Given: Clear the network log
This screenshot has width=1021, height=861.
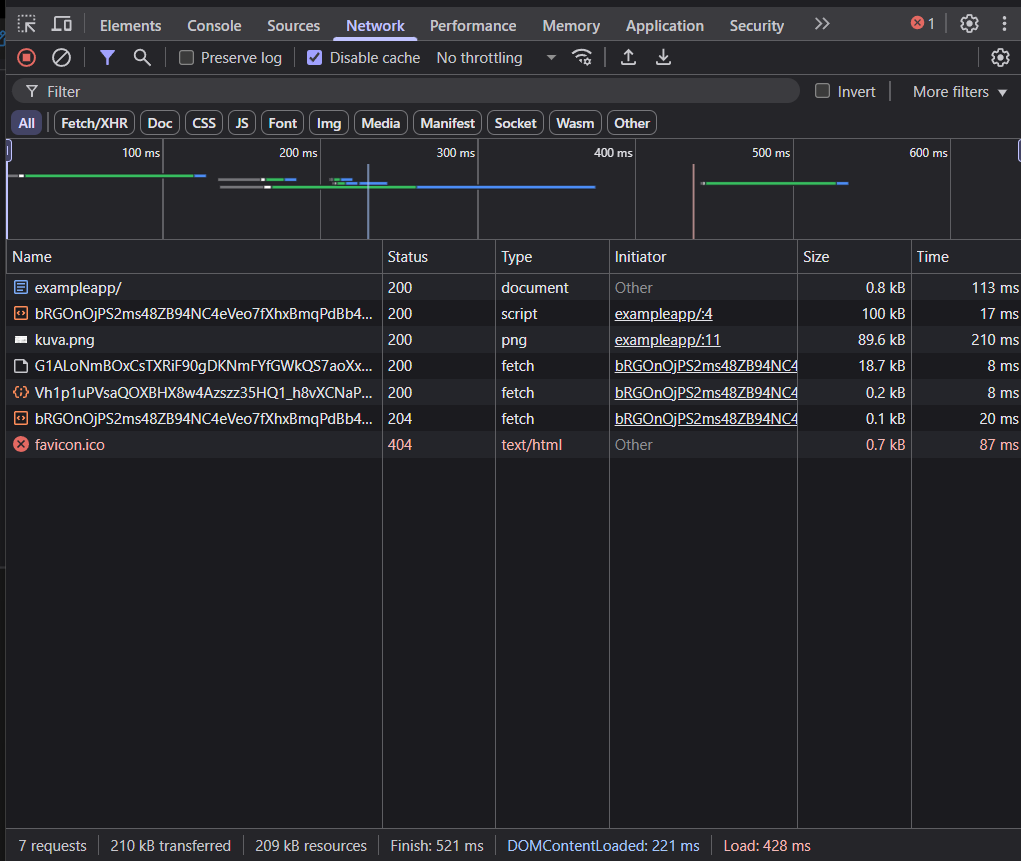Looking at the screenshot, I should 61,58.
